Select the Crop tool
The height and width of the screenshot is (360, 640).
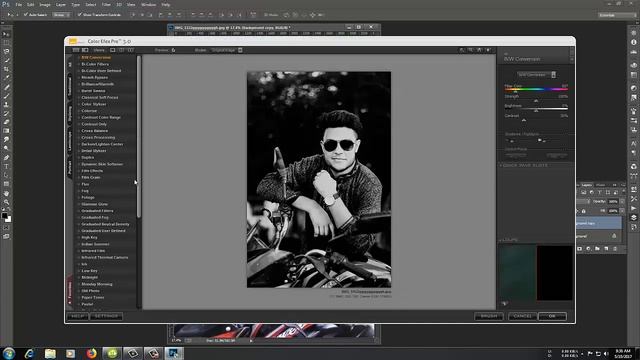pyautogui.click(x=6, y=69)
